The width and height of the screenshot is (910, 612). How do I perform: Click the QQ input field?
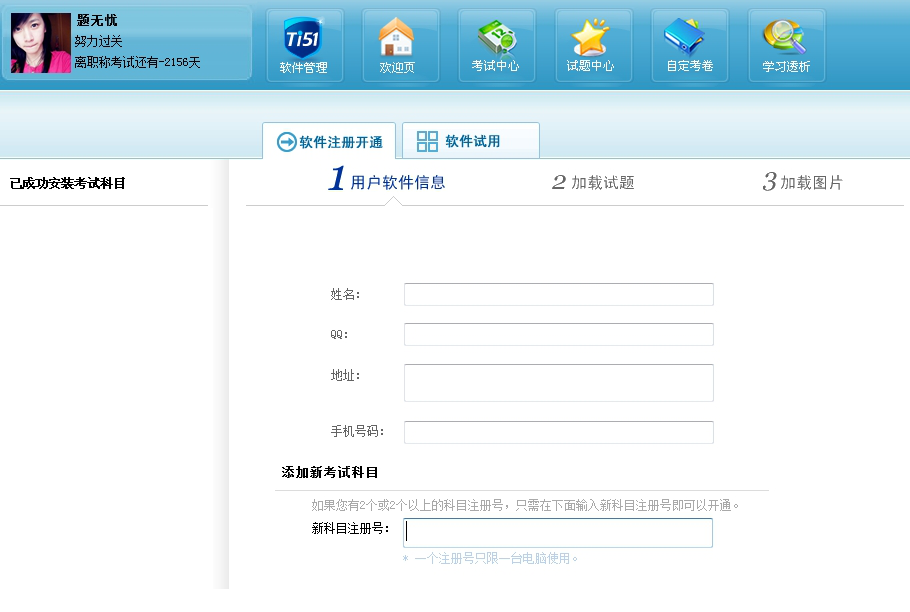click(x=558, y=334)
